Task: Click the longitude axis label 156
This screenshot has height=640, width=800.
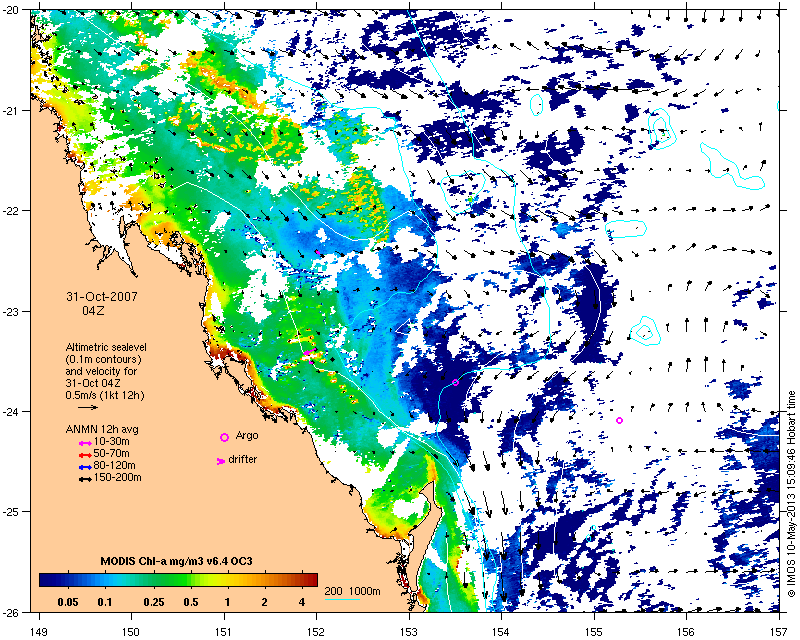Action: 687,632
